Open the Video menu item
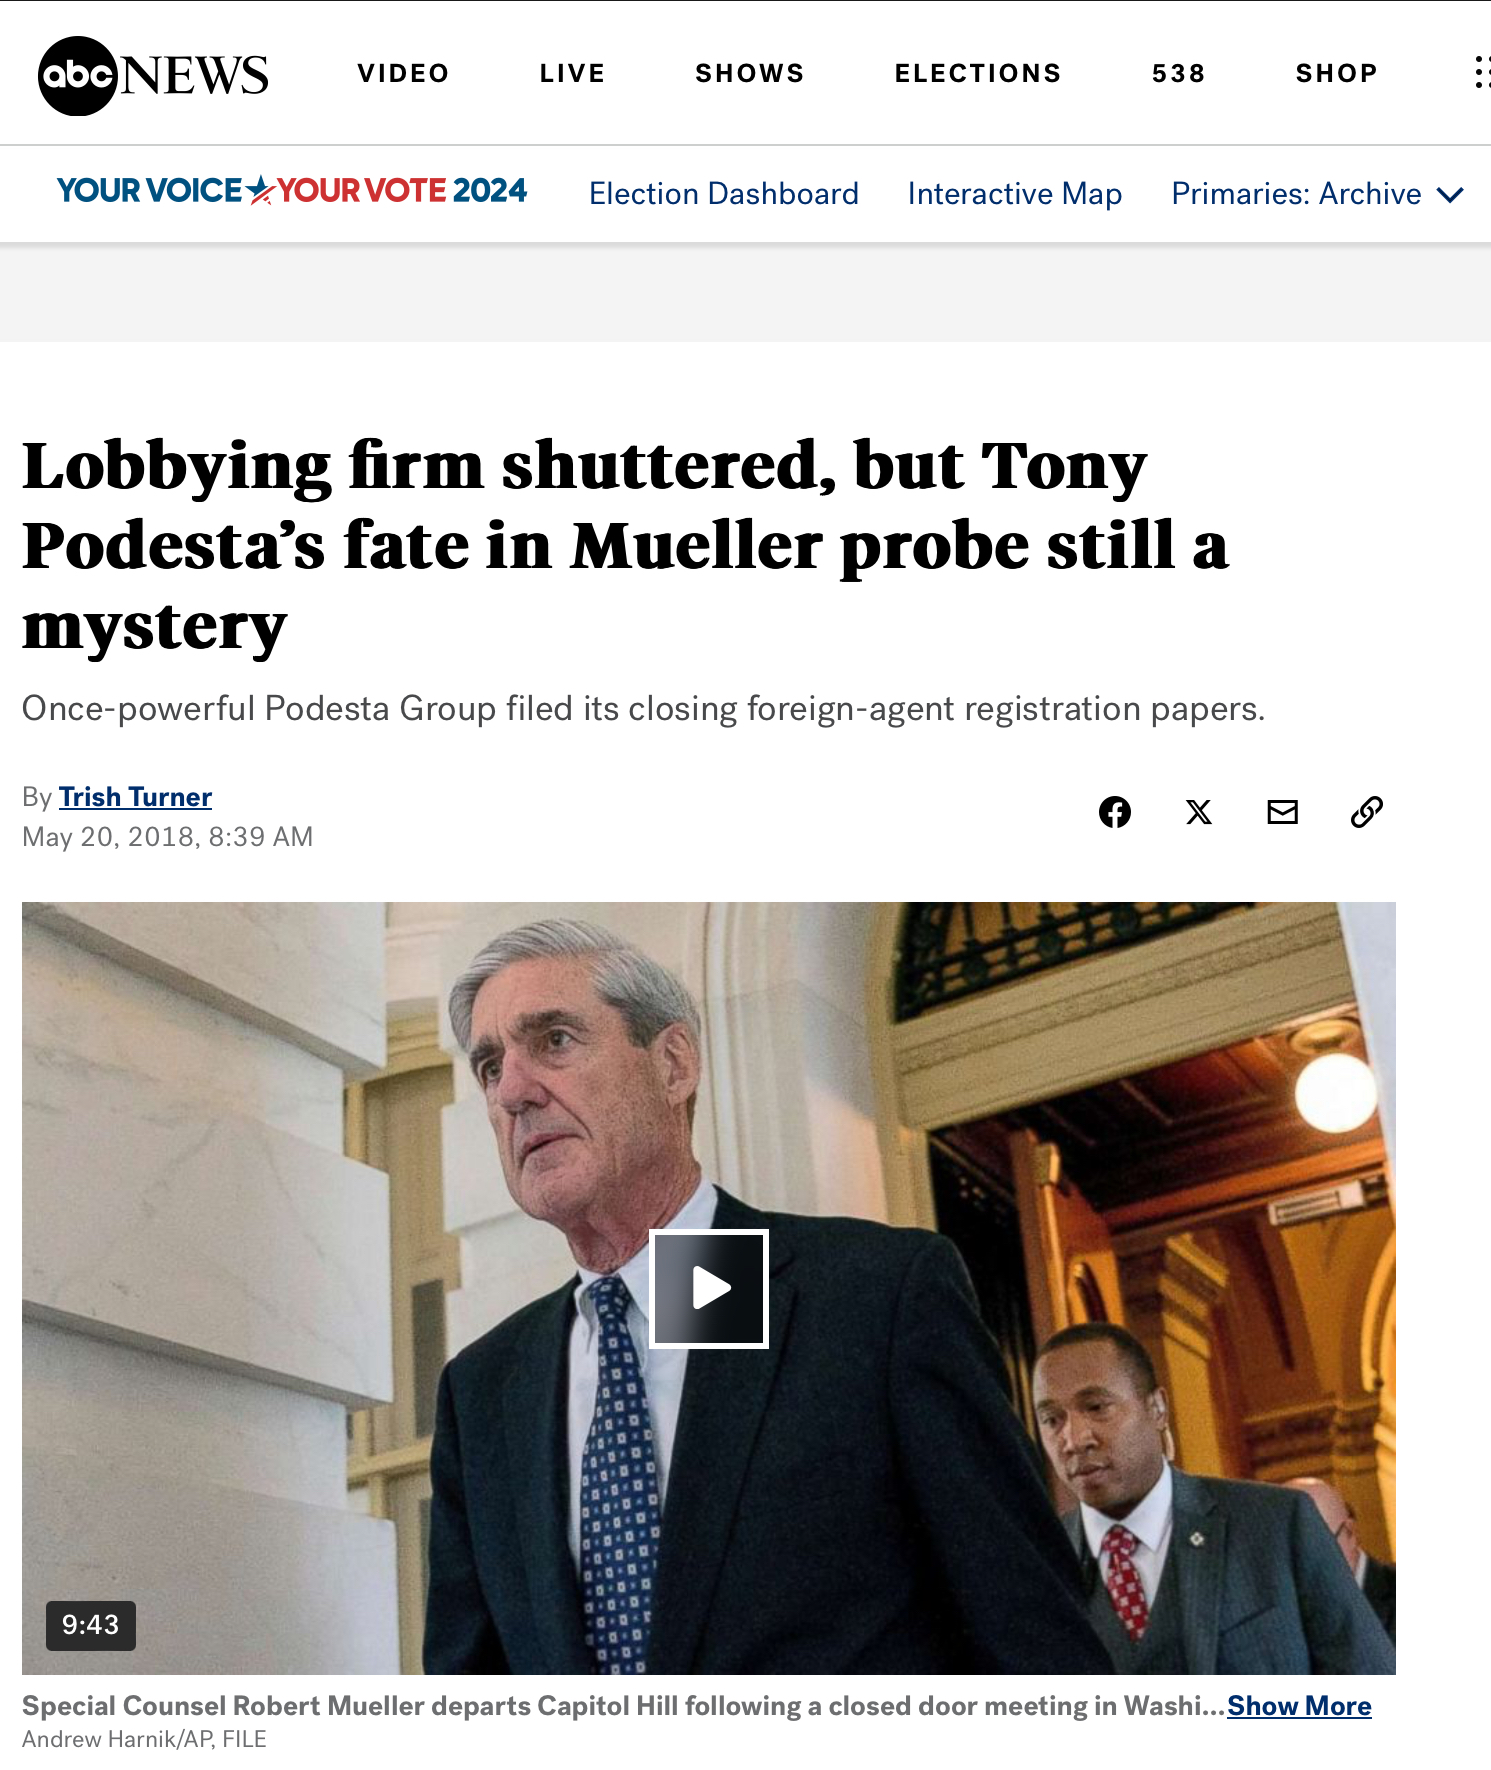This screenshot has width=1491, height=1770. click(404, 74)
